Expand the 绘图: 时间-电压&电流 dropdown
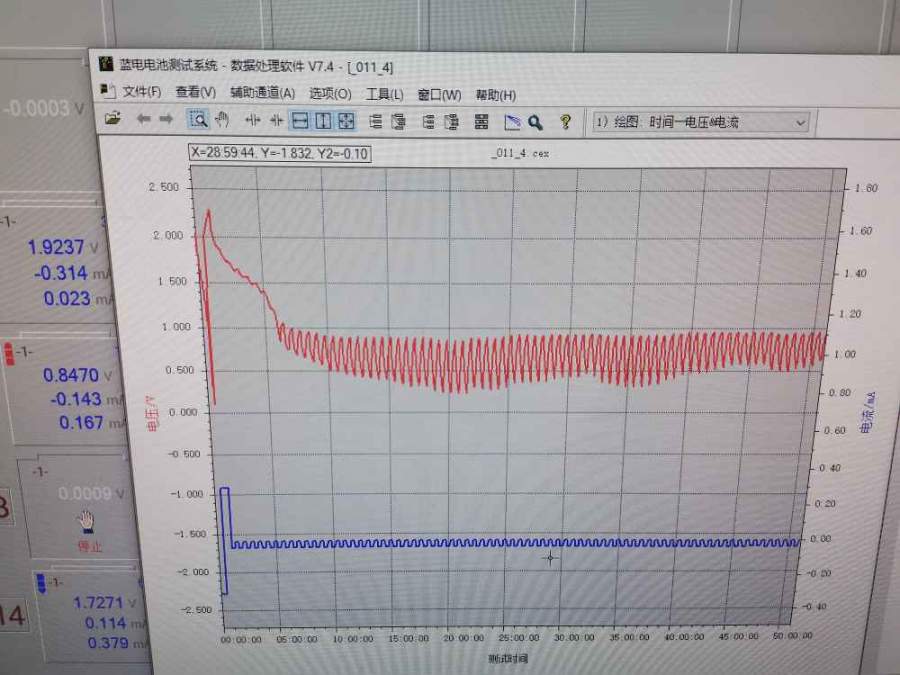Screen dimensions: 900x675 pyautogui.click(x=799, y=122)
